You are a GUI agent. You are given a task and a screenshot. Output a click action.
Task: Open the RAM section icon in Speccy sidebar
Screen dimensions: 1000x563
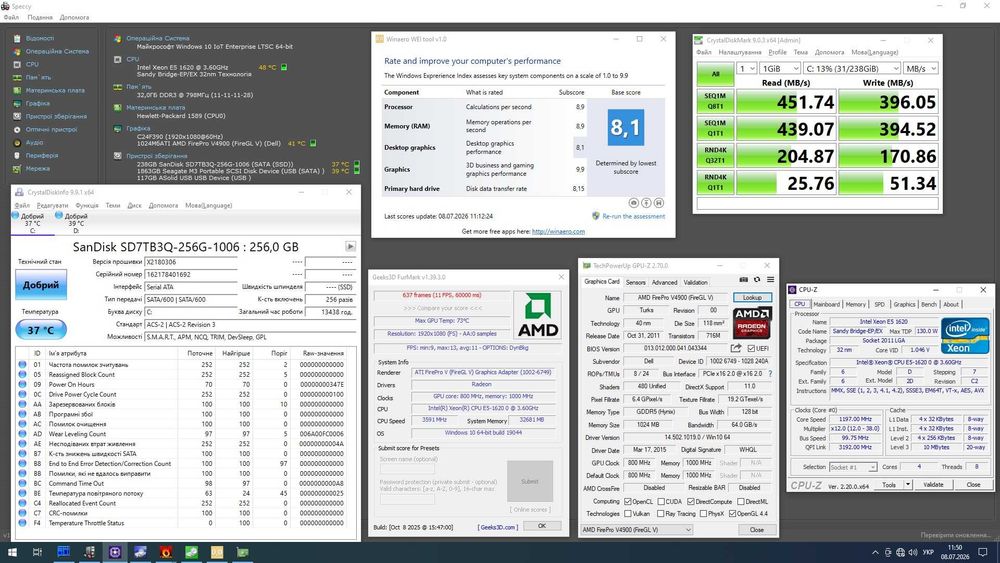coord(17,78)
